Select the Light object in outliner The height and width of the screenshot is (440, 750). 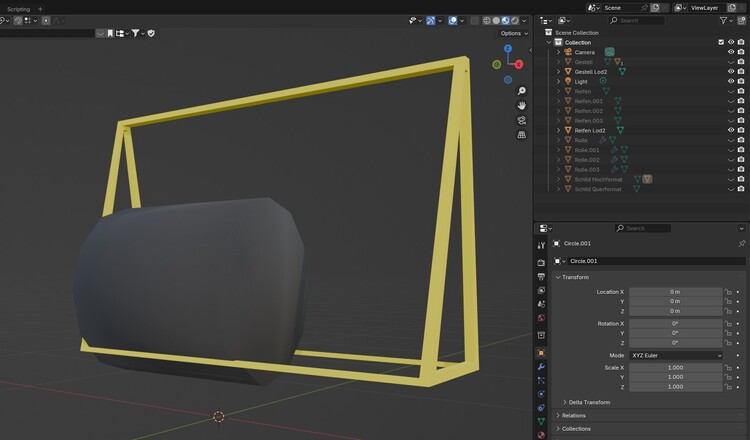581,81
